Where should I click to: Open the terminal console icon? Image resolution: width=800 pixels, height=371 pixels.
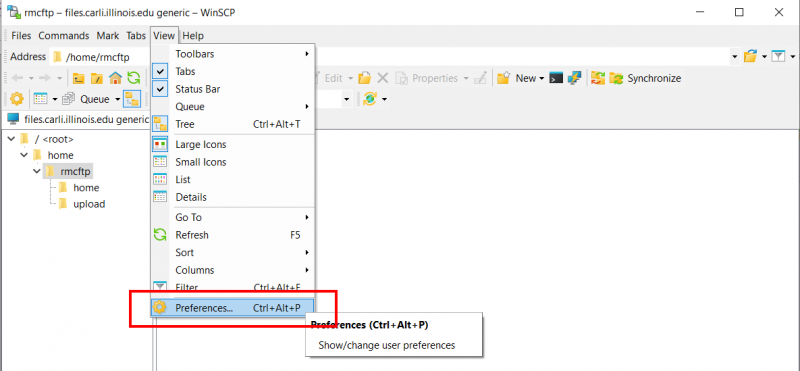click(556, 79)
